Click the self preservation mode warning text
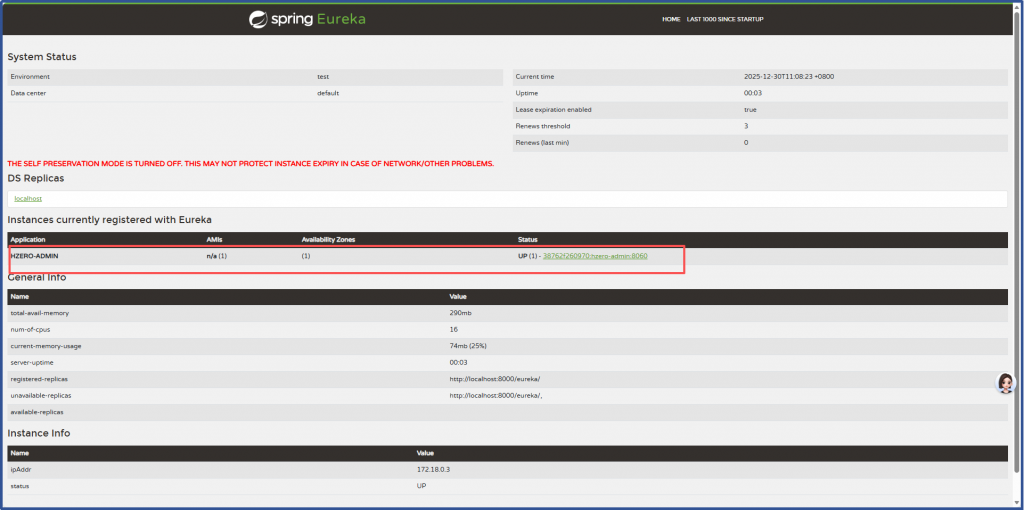This screenshot has height=510, width=1024. [x=250, y=163]
